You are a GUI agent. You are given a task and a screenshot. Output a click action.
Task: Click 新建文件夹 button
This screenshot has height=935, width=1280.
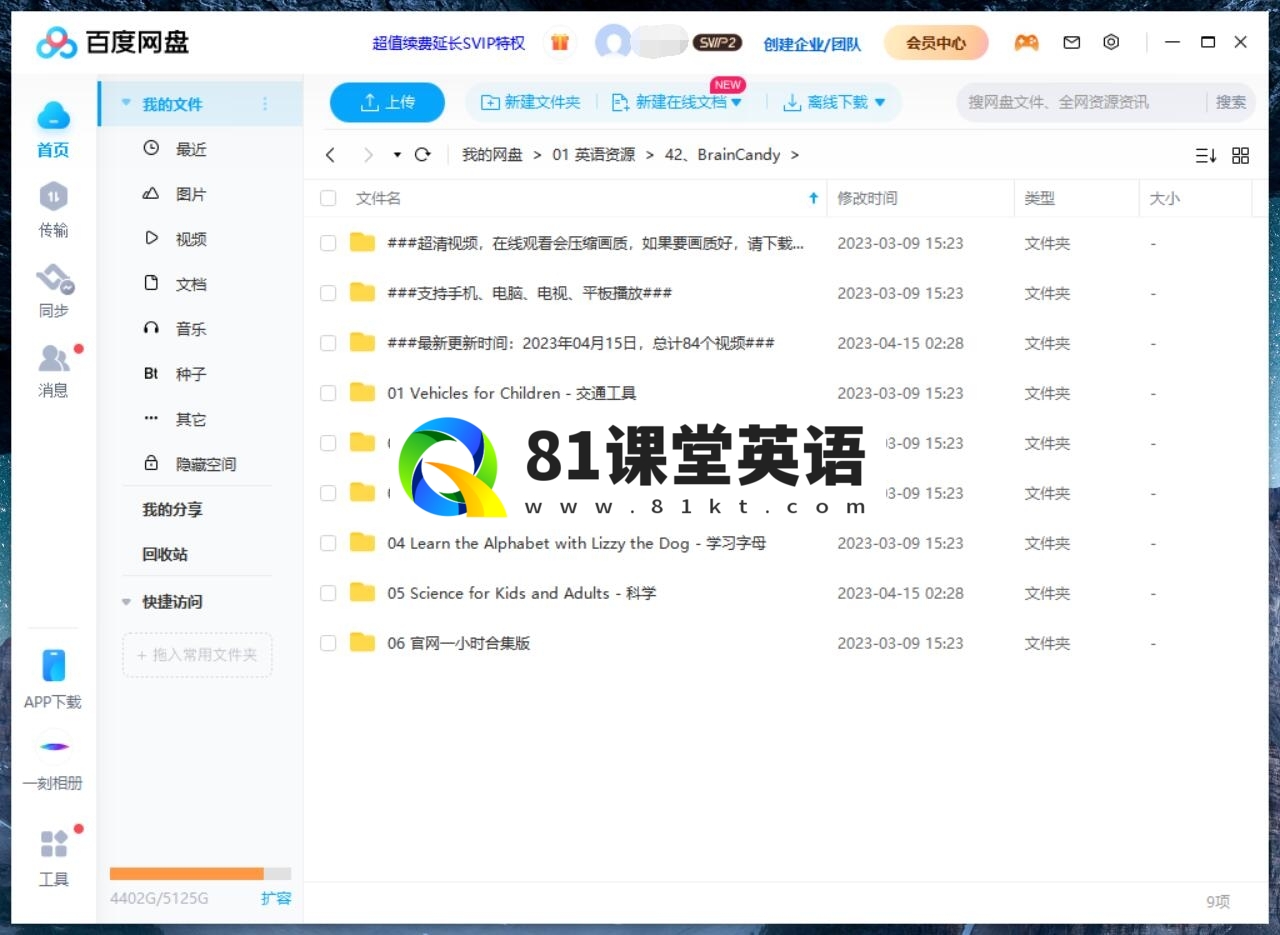[x=530, y=102]
